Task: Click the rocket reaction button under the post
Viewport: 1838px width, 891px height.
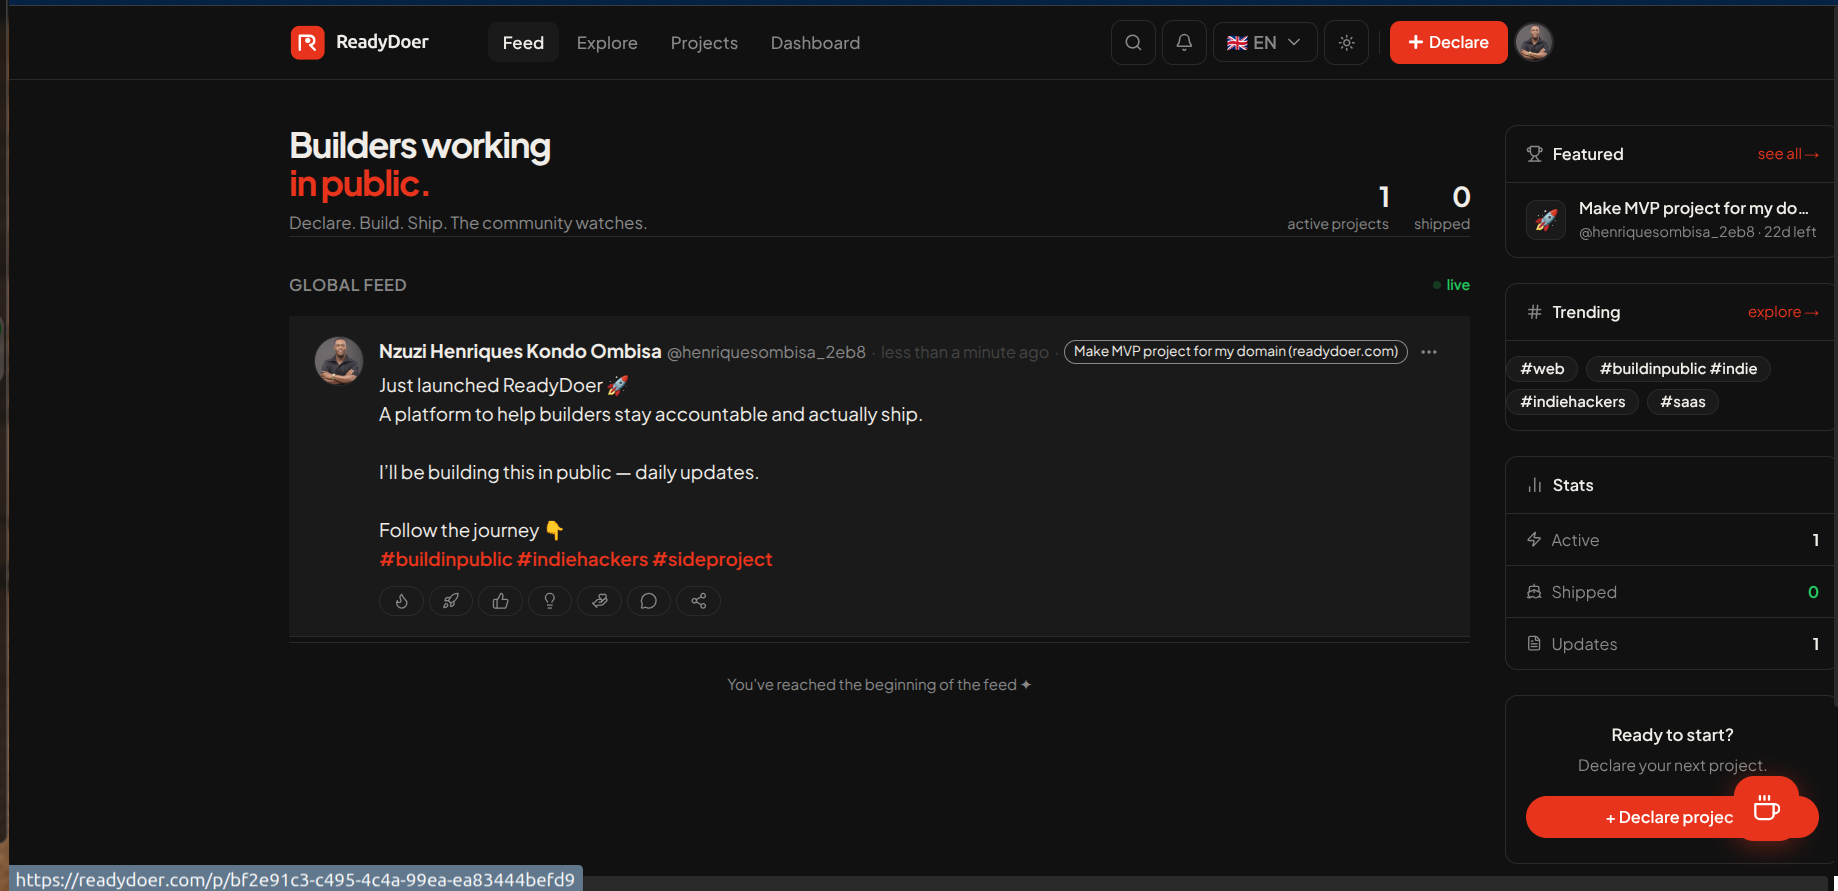Action: click(x=451, y=601)
